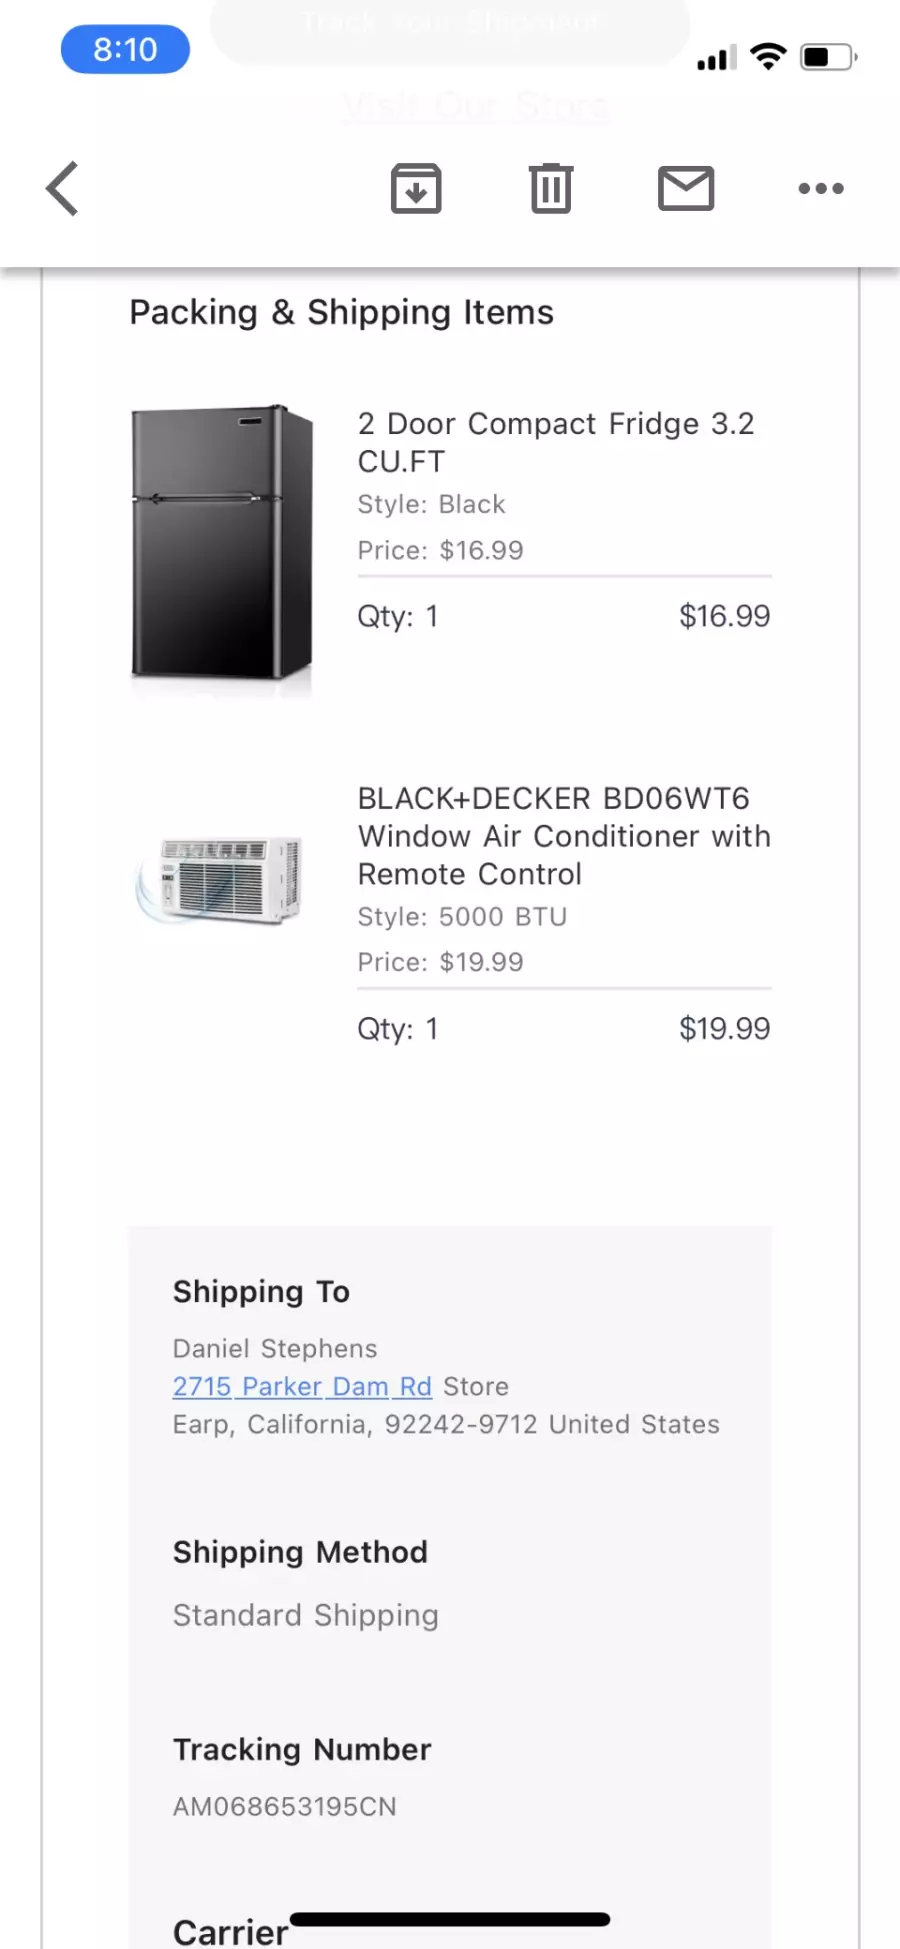Tap the Wi-Fi status icon
The width and height of the screenshot is (900, 1949).
click(x=768, y=57)
